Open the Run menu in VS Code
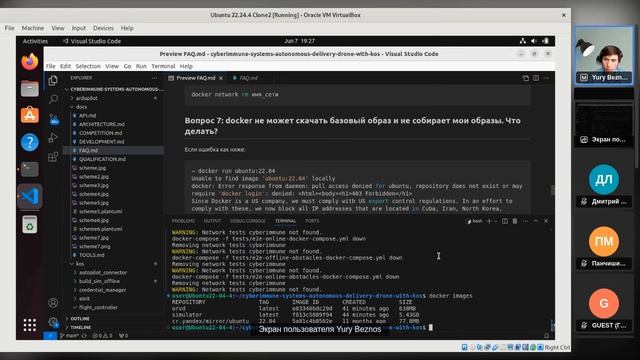 coord(141,66)
